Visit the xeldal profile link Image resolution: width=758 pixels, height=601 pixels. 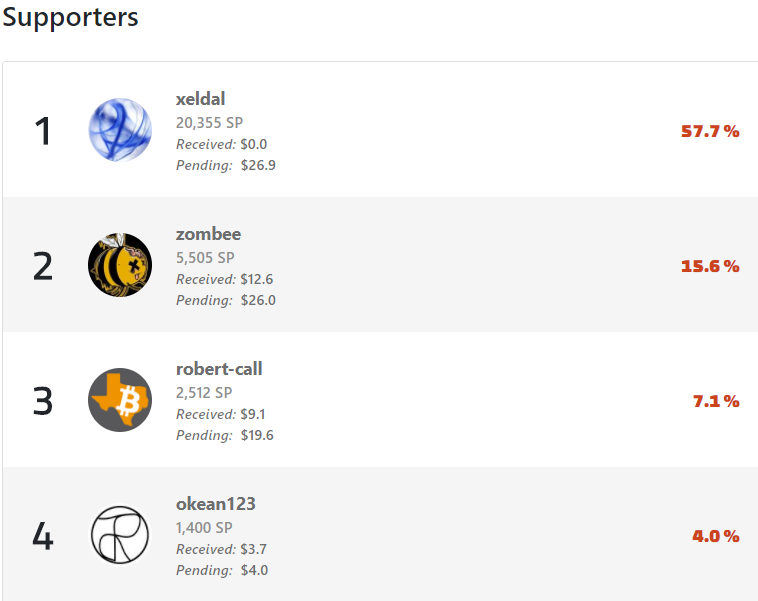tap(200, 99)
